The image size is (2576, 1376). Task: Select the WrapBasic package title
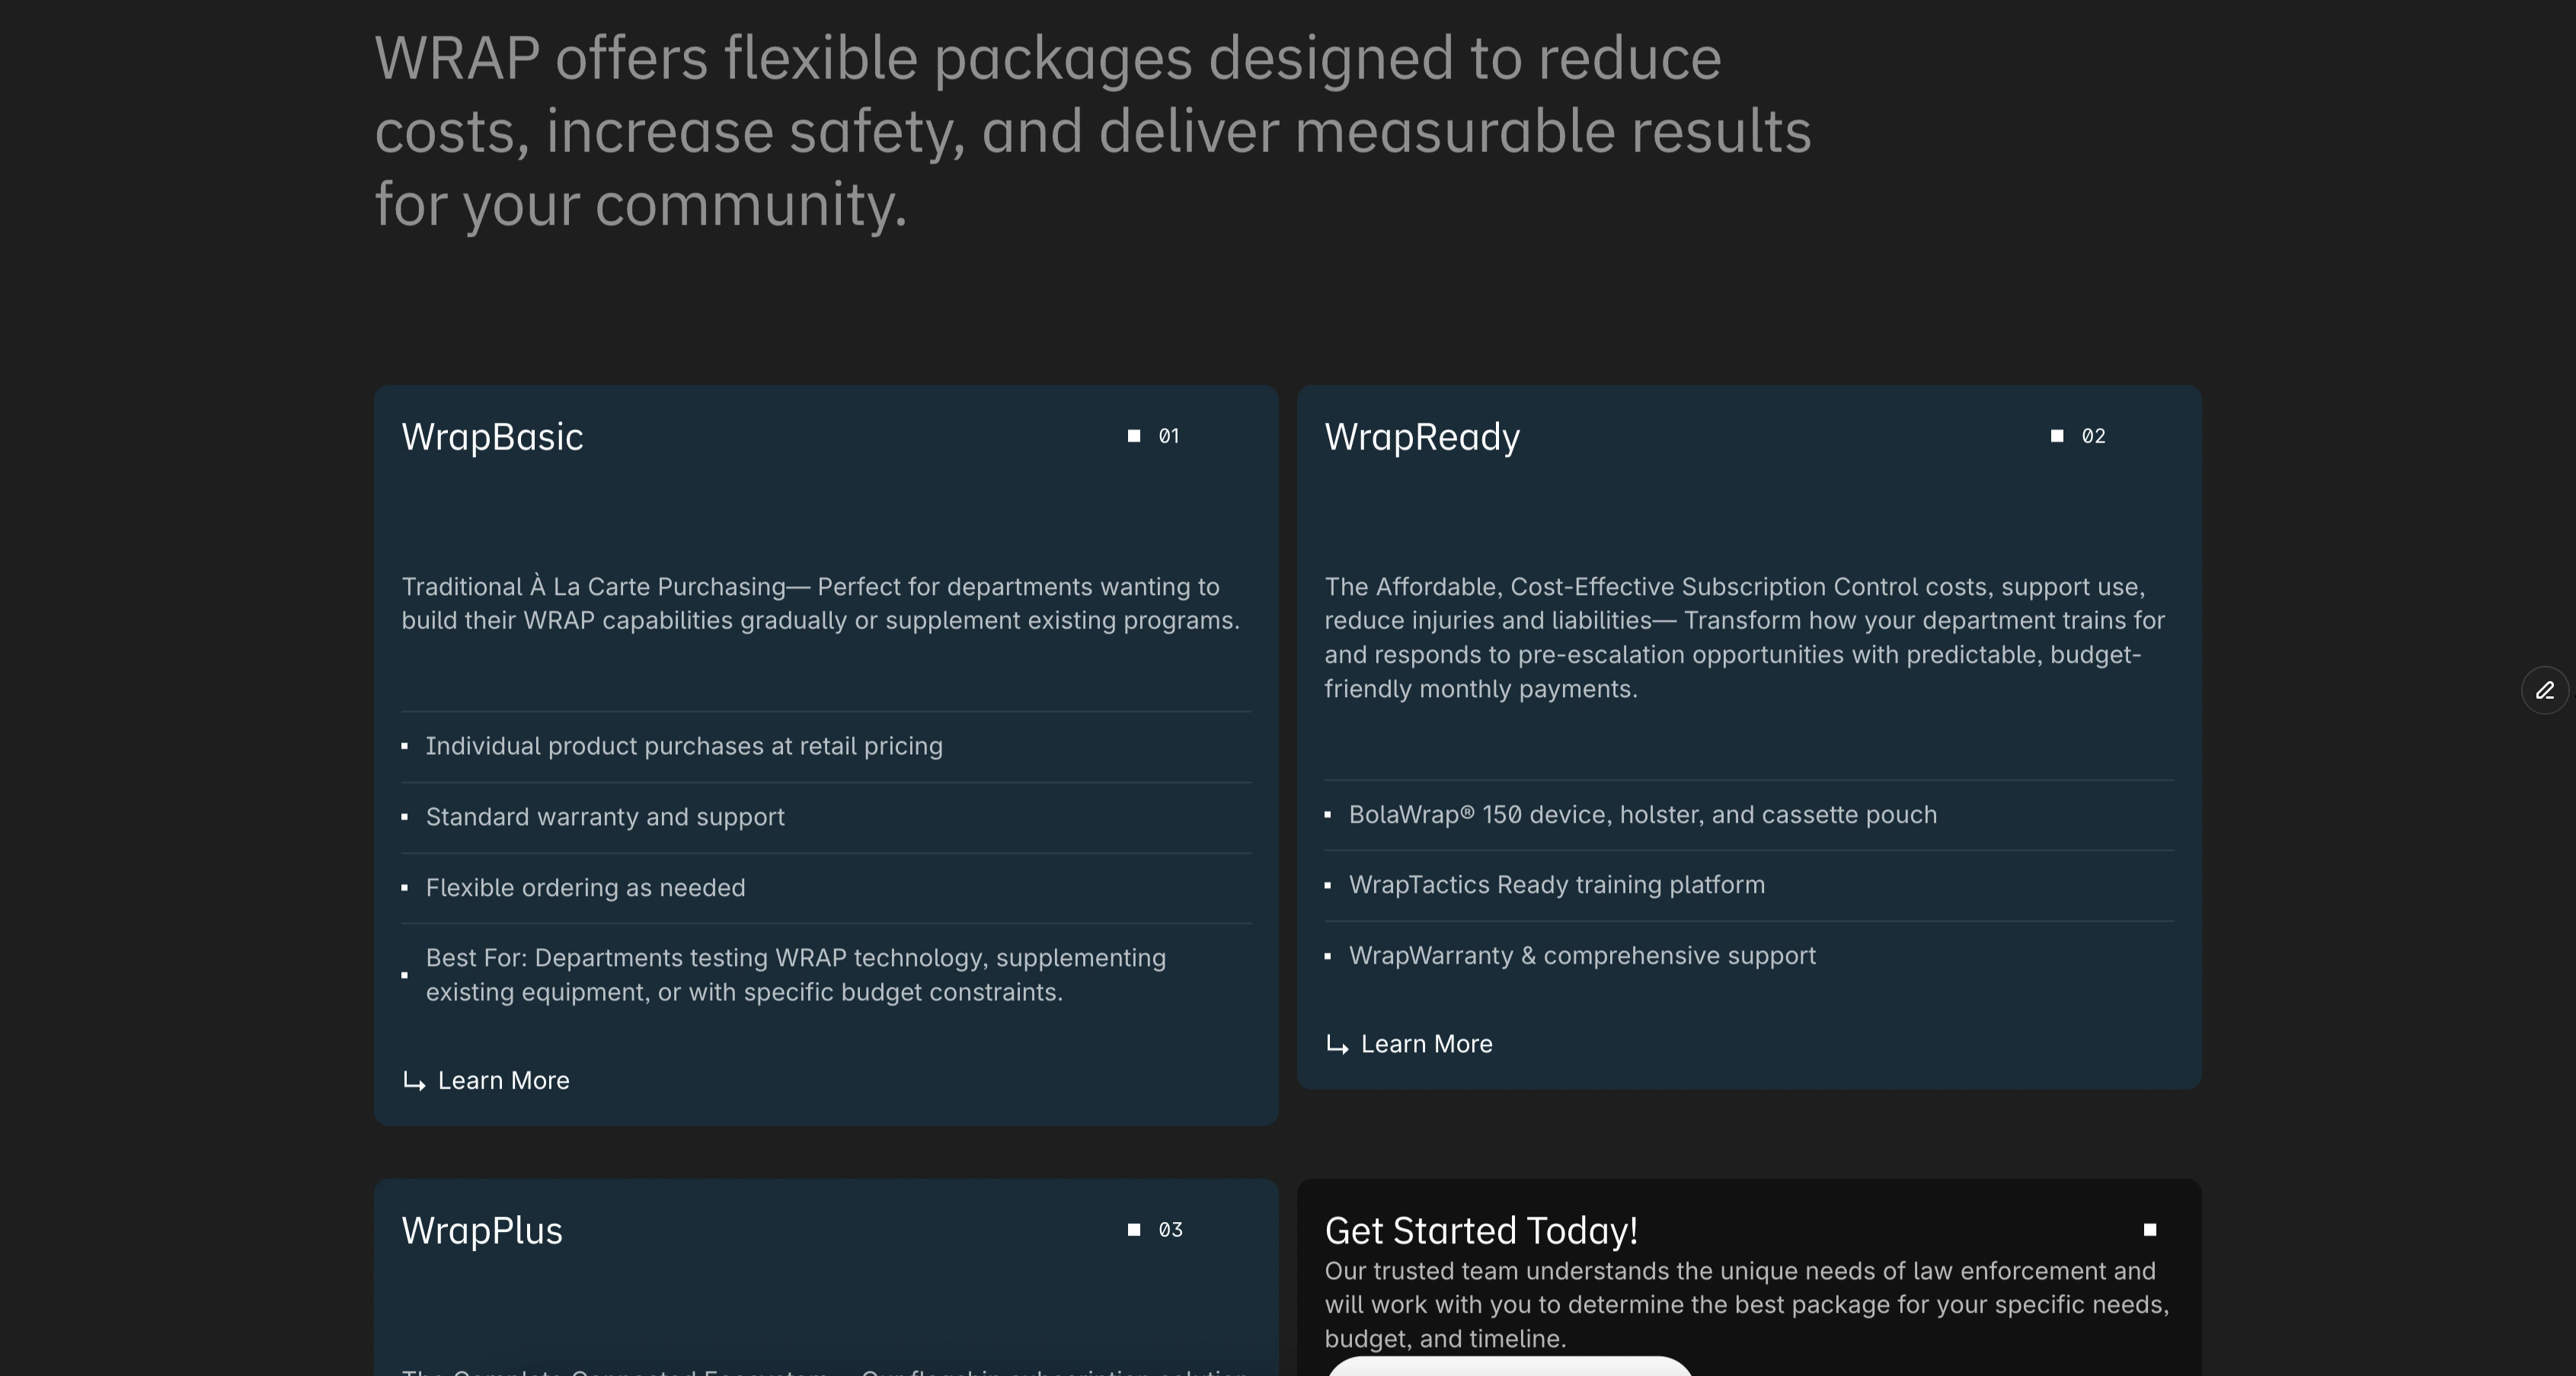(492, 437)
